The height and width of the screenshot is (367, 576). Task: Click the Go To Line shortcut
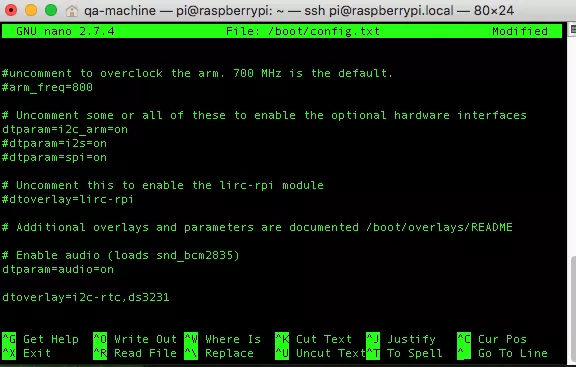coord(502,353)
